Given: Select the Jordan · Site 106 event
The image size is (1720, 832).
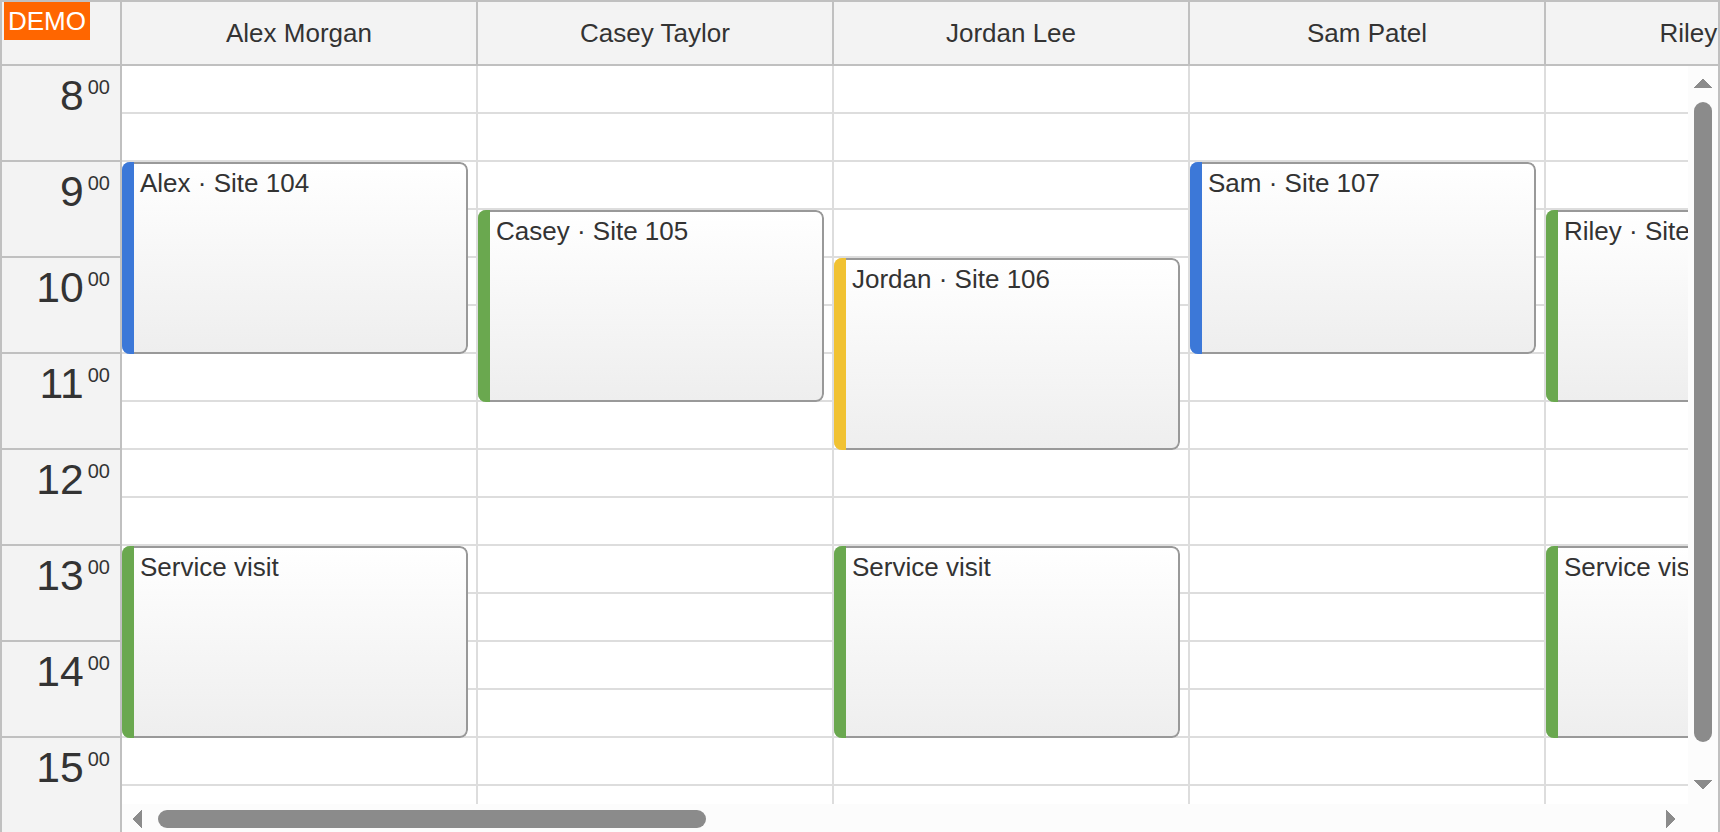Looking at the screenshot, I should pos(1007,354).
